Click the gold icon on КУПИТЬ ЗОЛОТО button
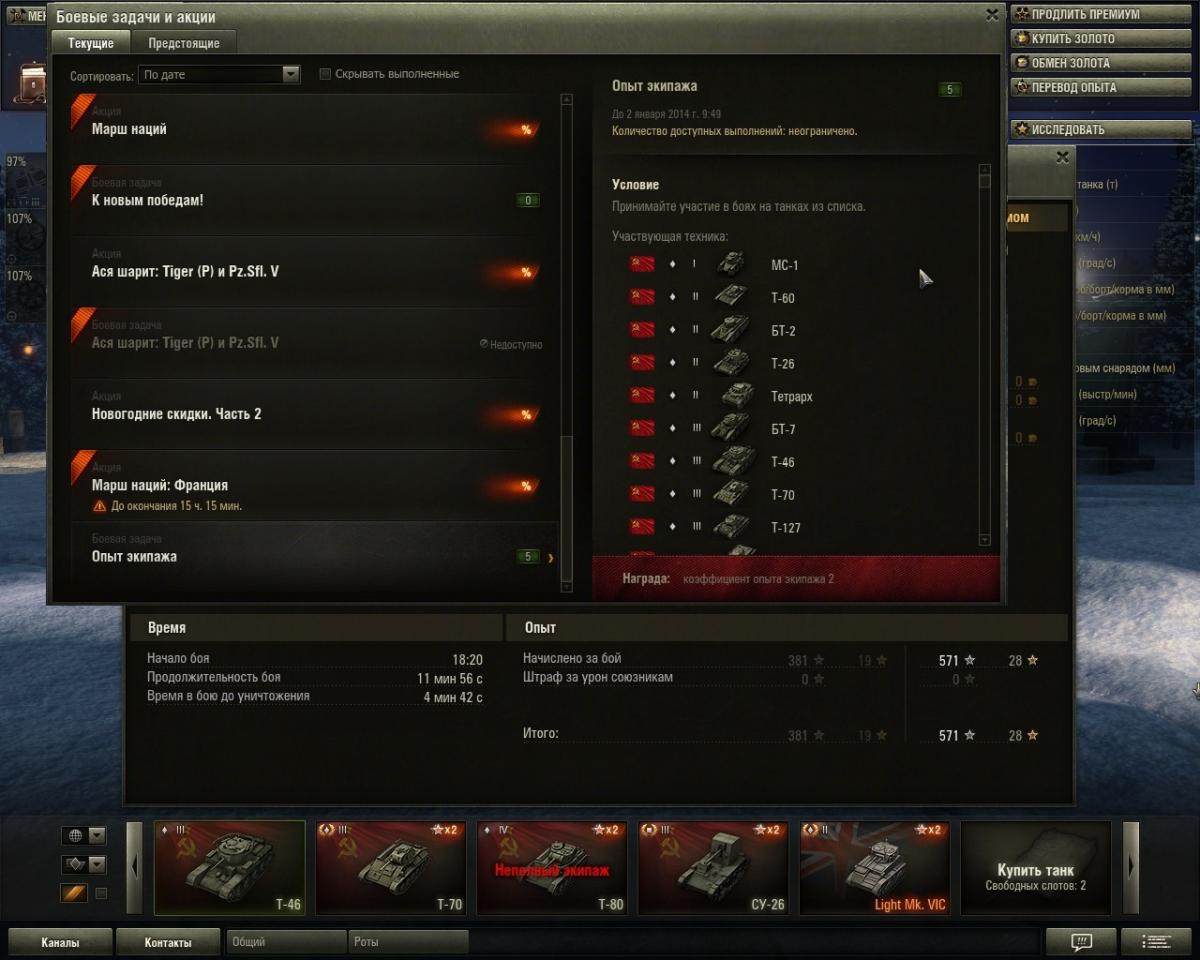Viewport: 1200px width, 960px height. (x=1022, y=39)
